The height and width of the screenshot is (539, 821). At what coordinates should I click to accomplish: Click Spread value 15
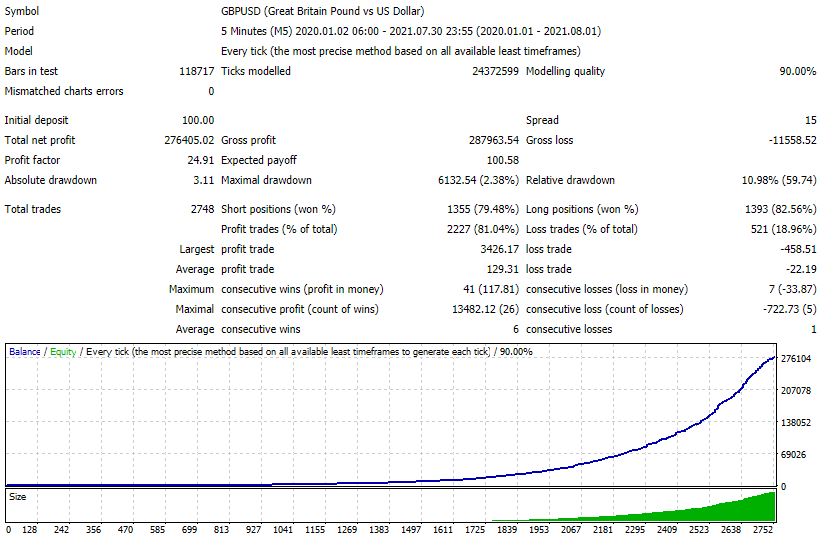(811, 120)
